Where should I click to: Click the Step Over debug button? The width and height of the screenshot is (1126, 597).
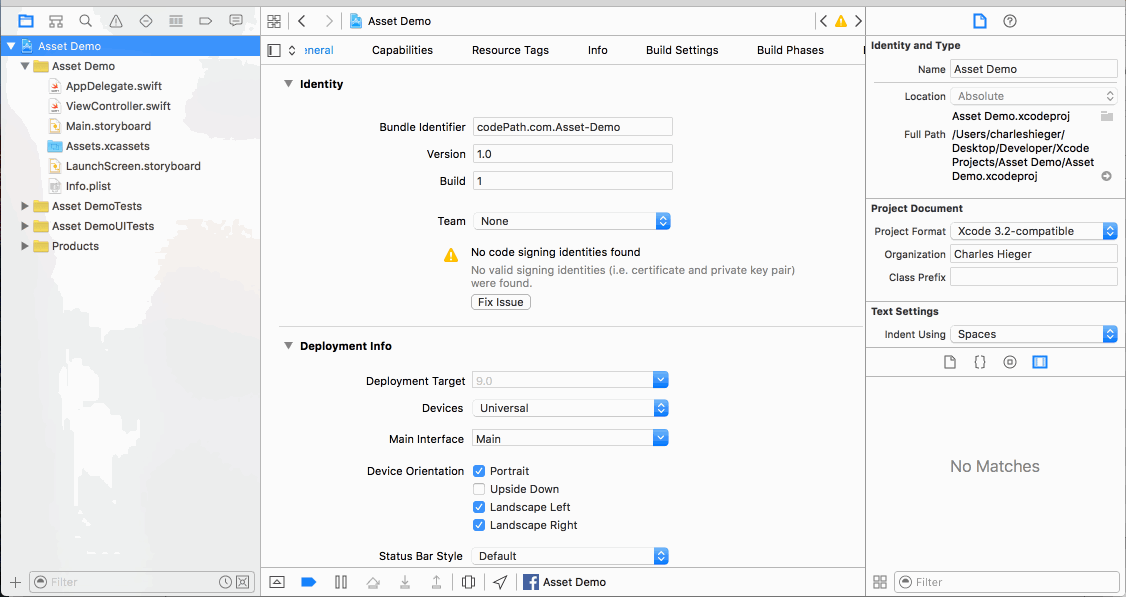click(373, 582)
